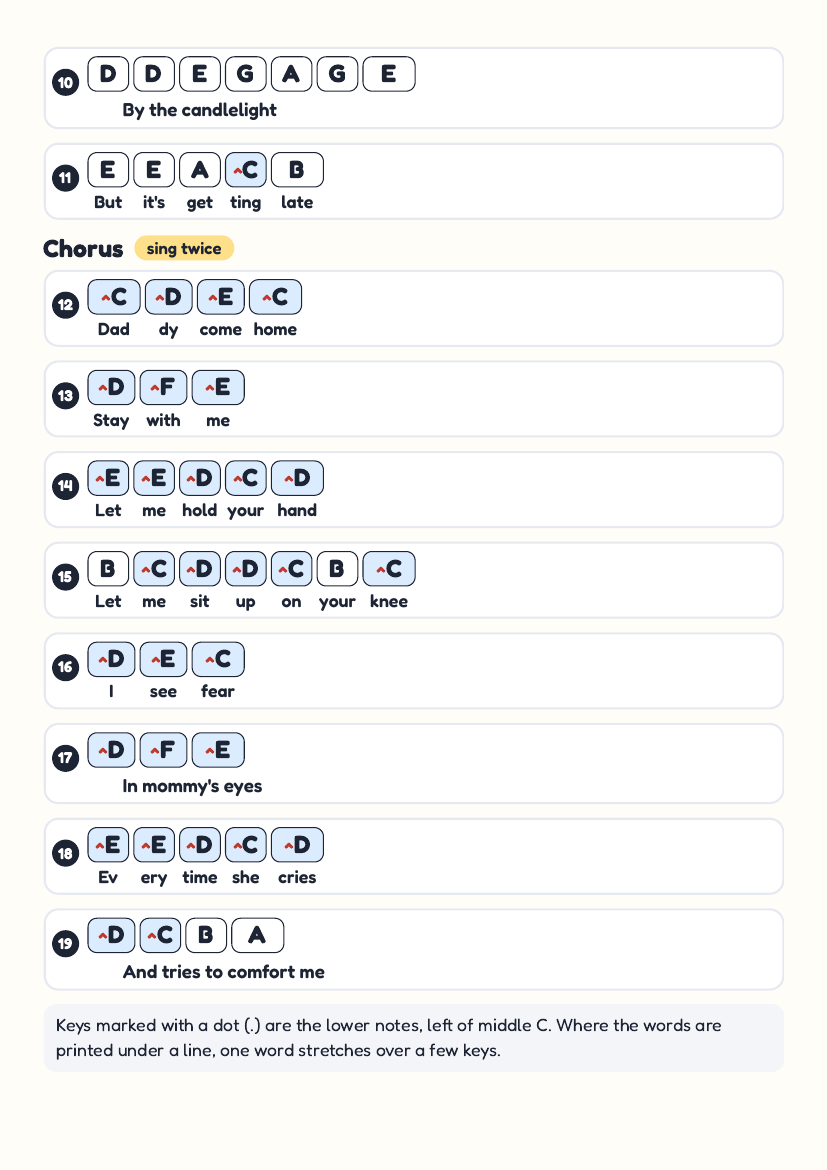This screenshot has height=1170, width=827.
Task: Select the high E key above 'see'
Action: point(163,660)
